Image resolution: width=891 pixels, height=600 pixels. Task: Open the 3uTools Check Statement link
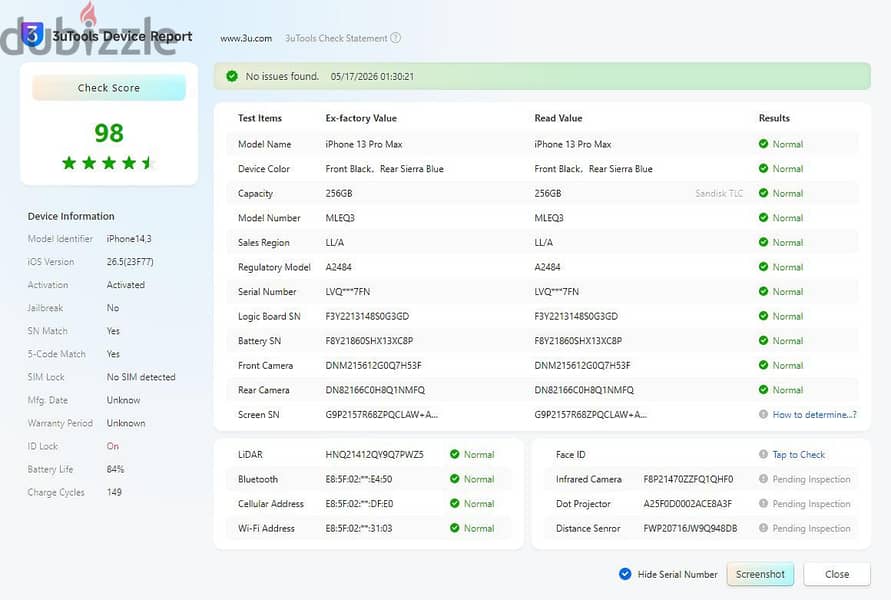point(336,38)
